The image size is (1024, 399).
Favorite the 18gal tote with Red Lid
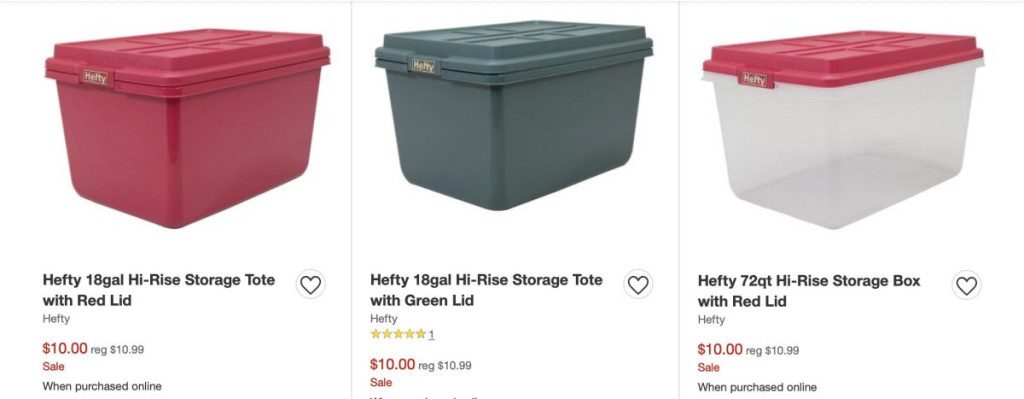pyautogui.click(x=310, y=285)
